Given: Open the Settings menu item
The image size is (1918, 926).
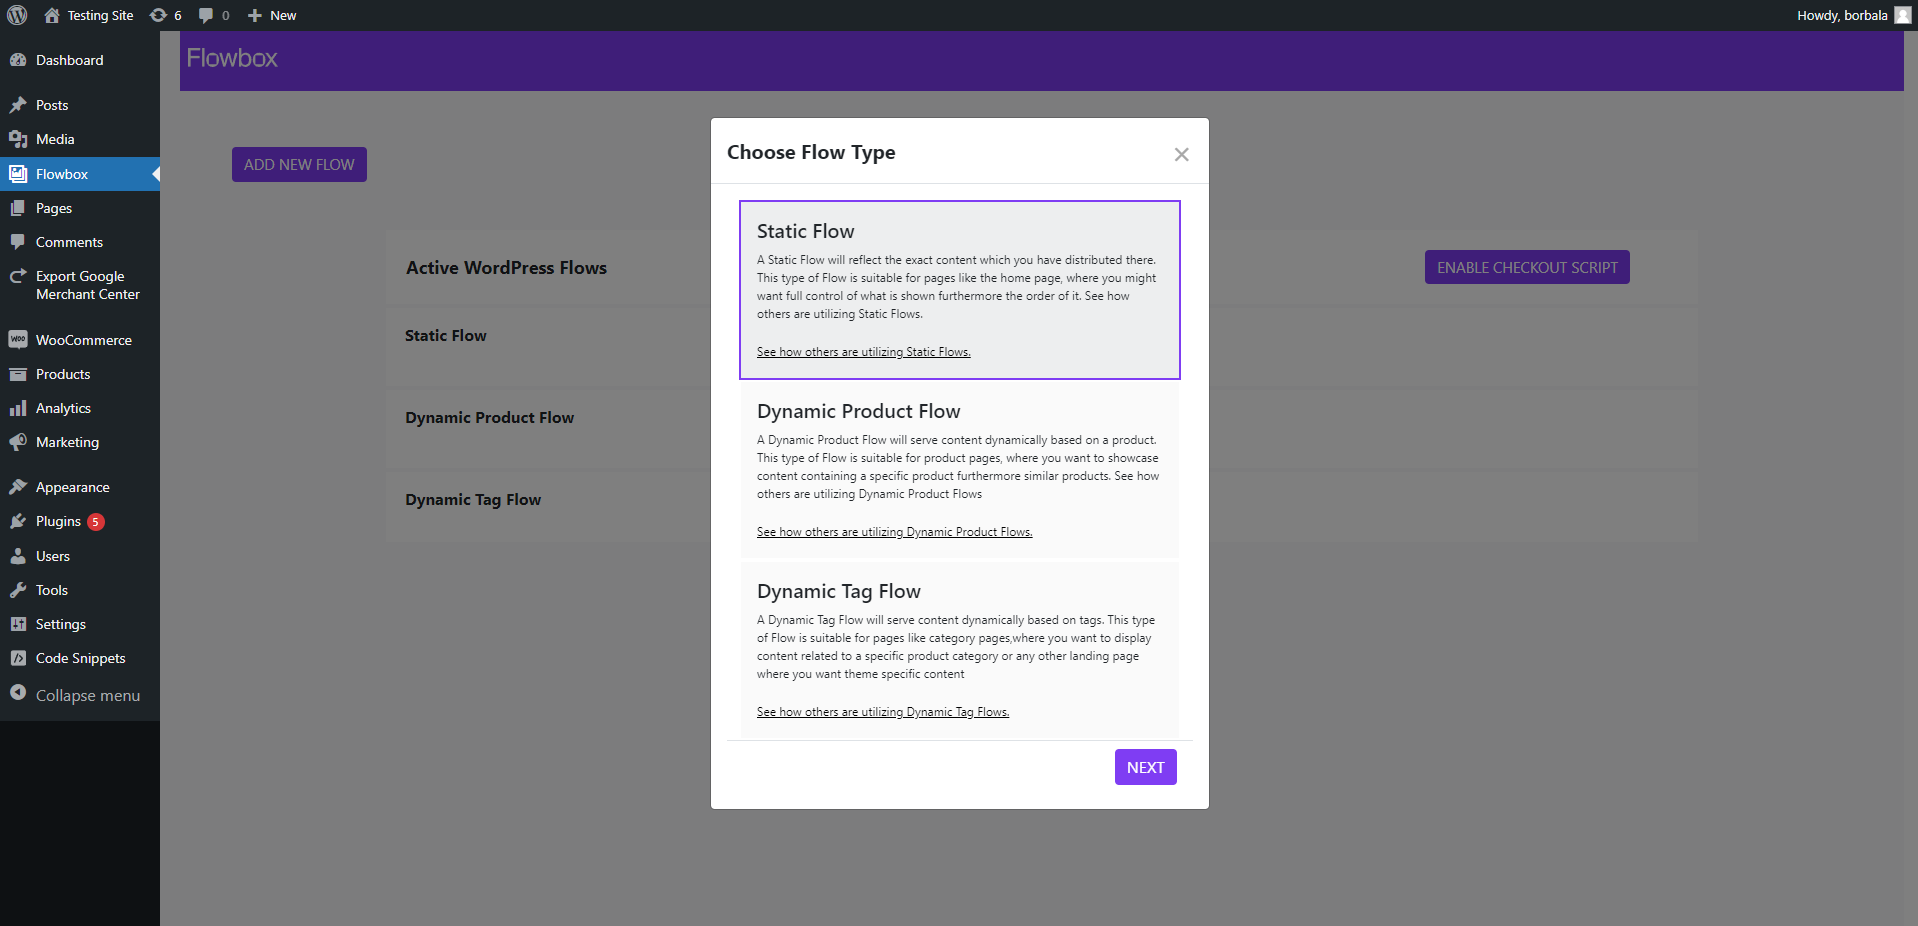Looking at the screenshot, I should pyautogui.click(x=61, y=624).
